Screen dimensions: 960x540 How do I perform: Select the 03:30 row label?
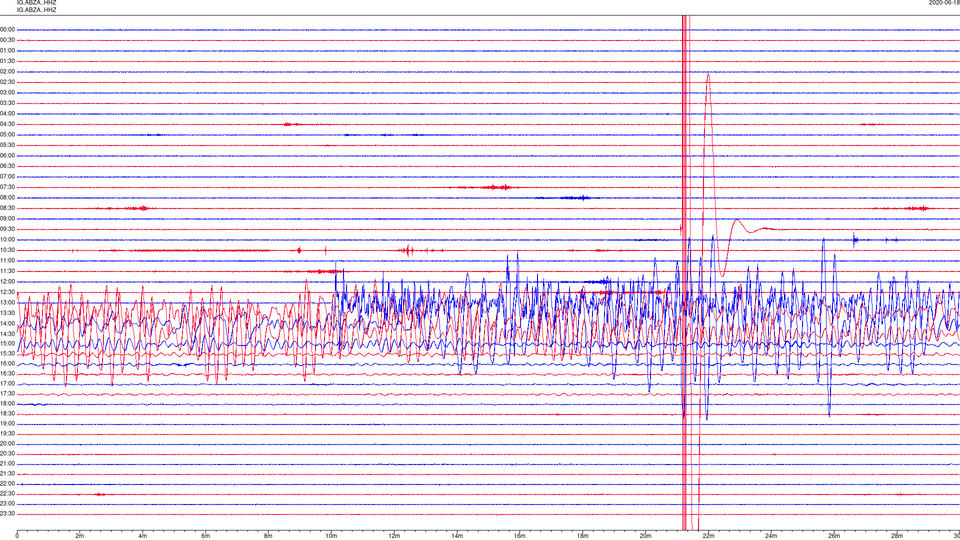coord(7,103)
